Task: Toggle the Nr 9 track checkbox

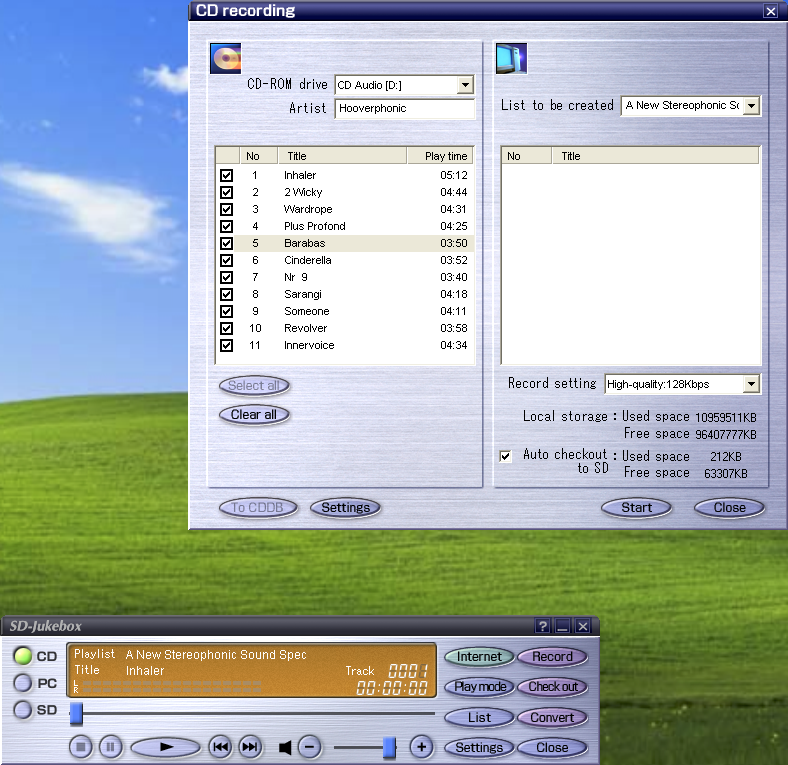Action: pos(227,277)
